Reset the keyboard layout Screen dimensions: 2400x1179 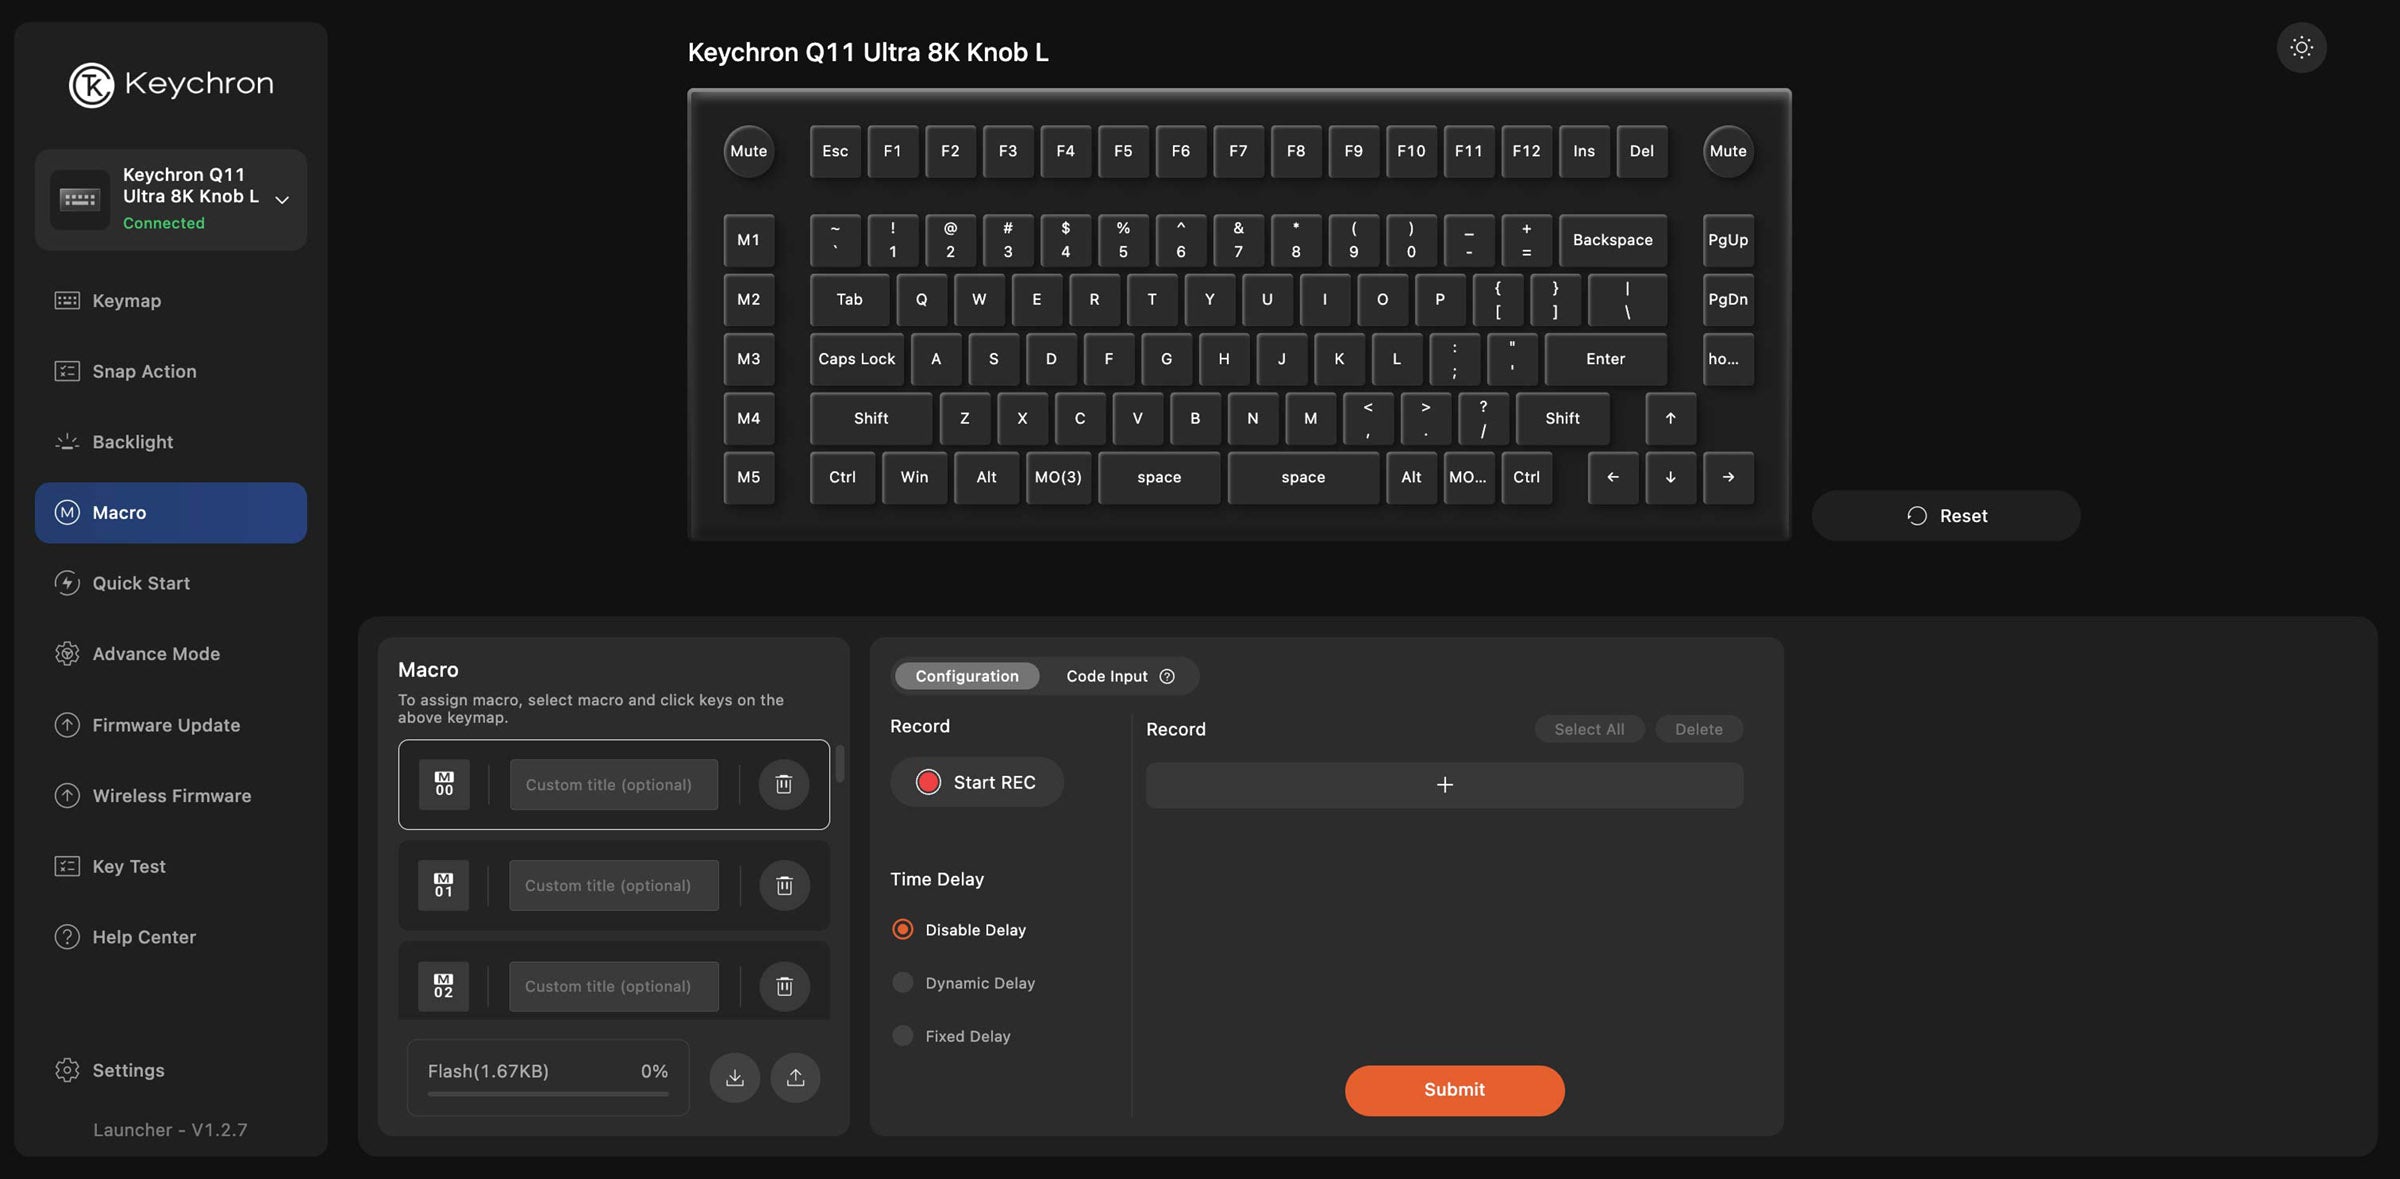point(1946,515)
